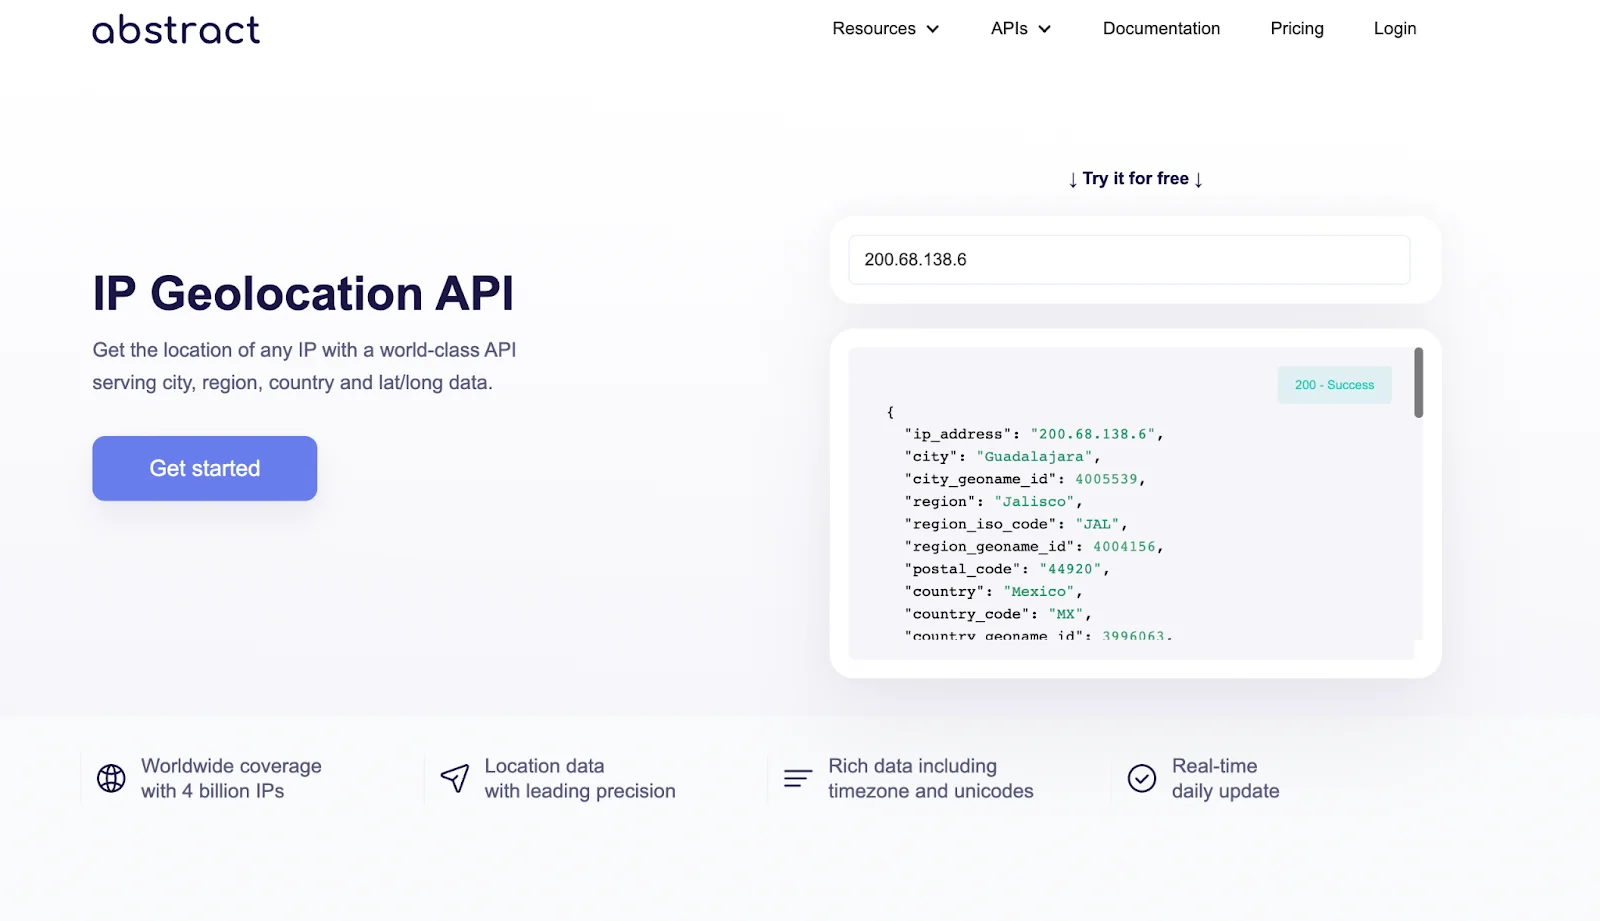This screenshot has height=921, width=1600.
Task: Click the JSON response scrollbar
Action: (x=1418, y=383)
